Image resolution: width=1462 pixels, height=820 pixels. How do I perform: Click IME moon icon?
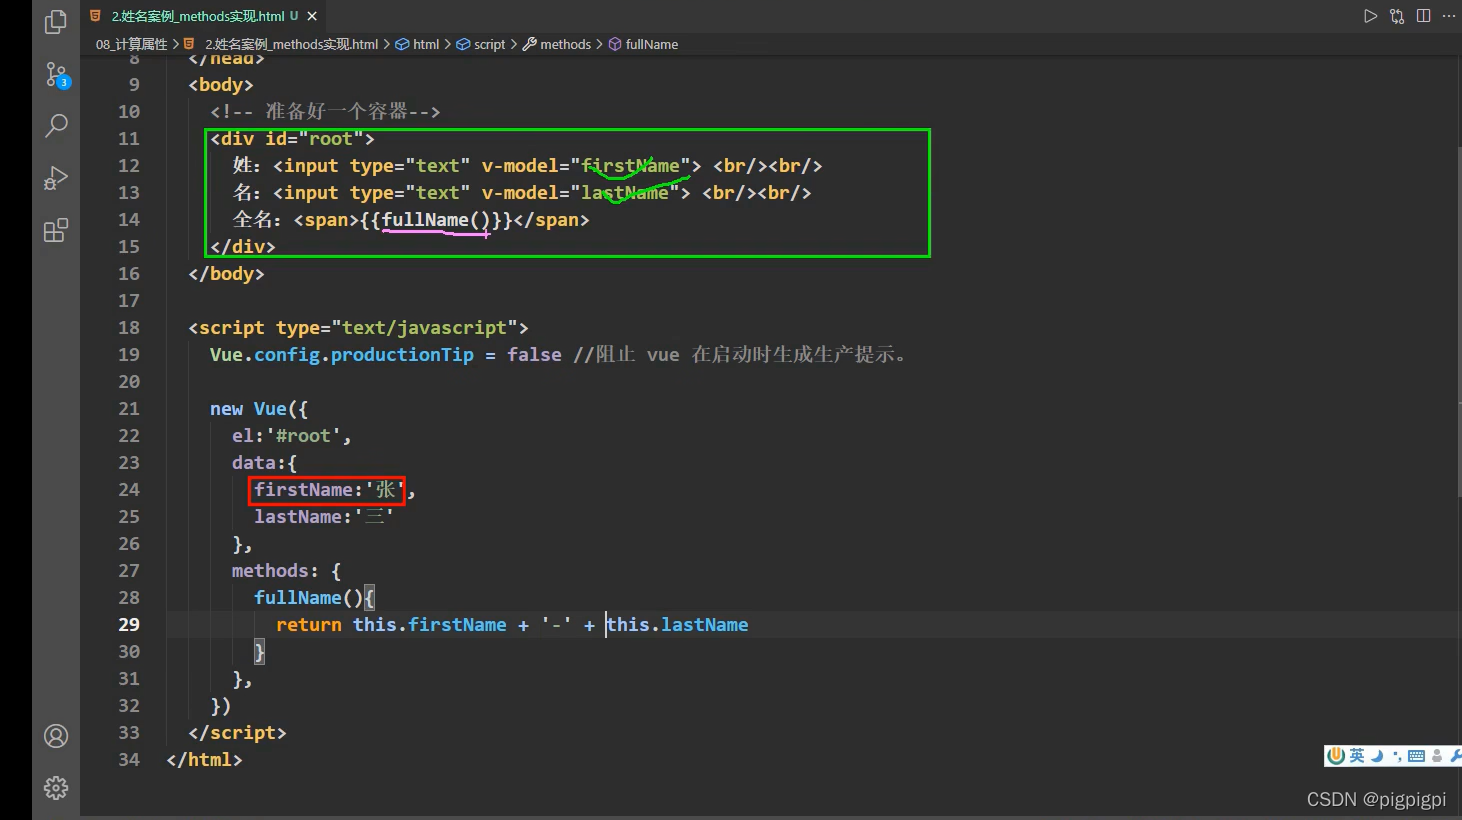click(1377, 755)
